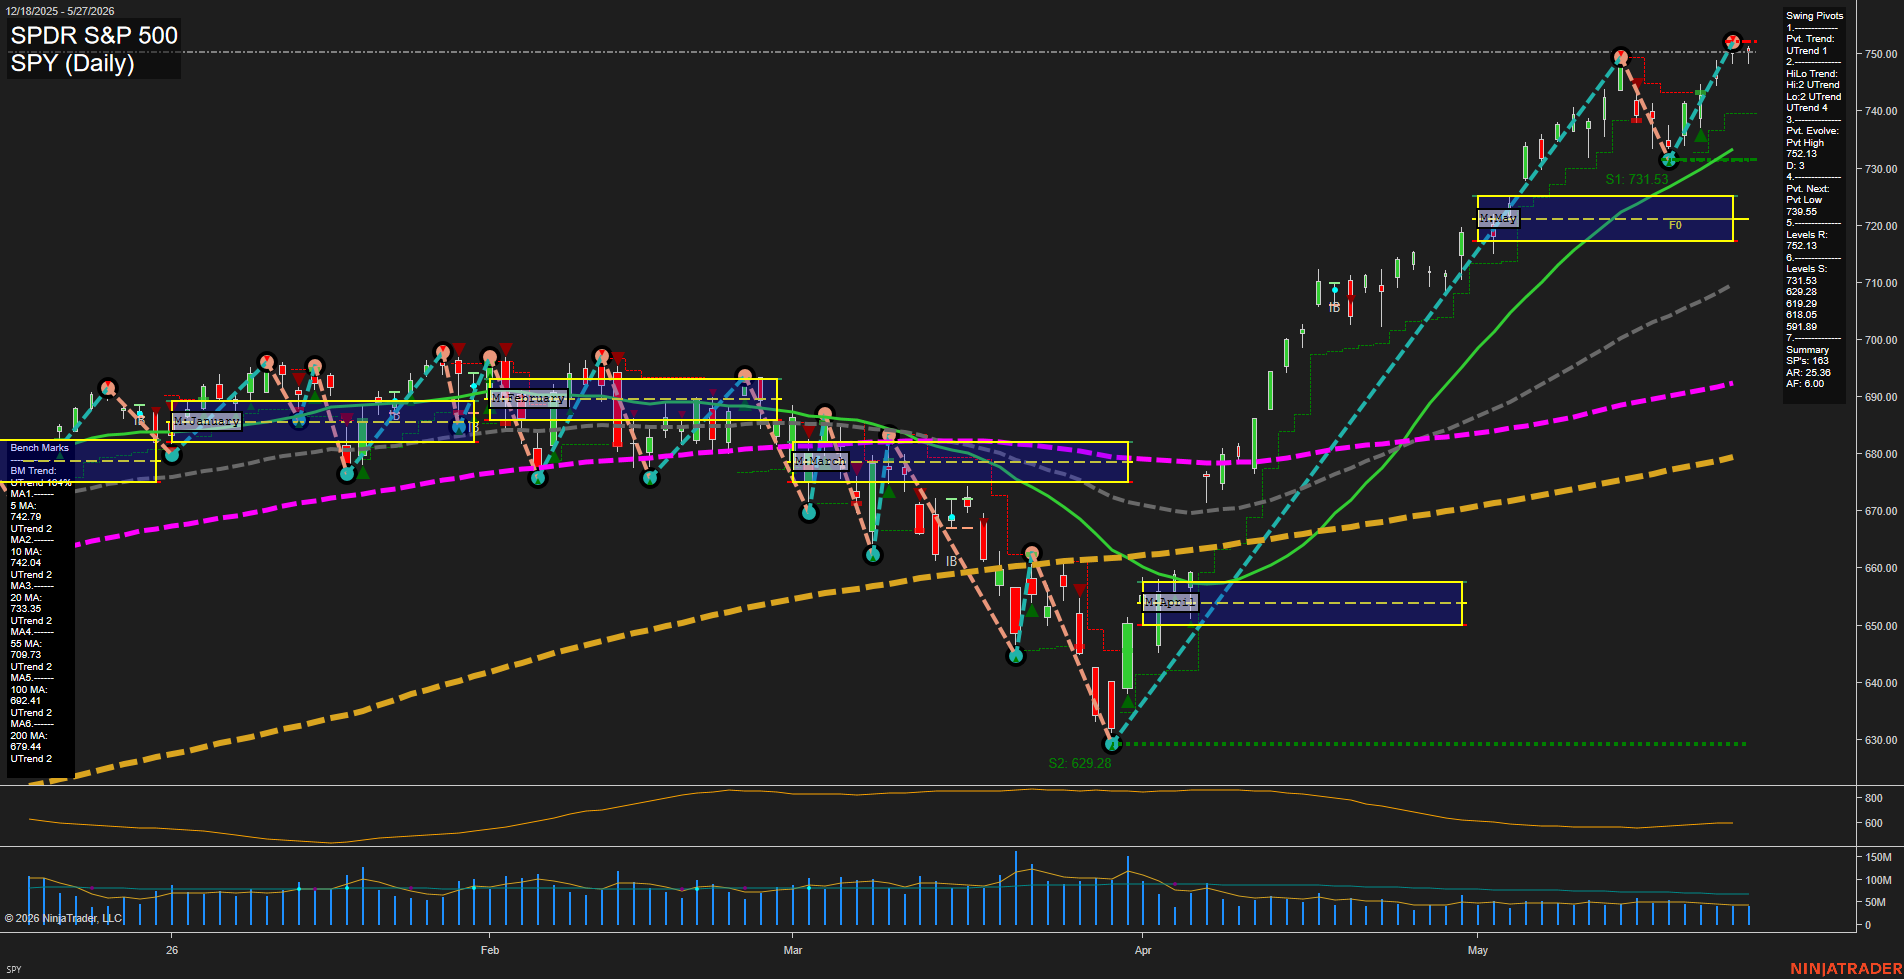Click the BM Trend: line in Bench Marks
This screenshot has height=979, width=1904.
pos(33,471)
